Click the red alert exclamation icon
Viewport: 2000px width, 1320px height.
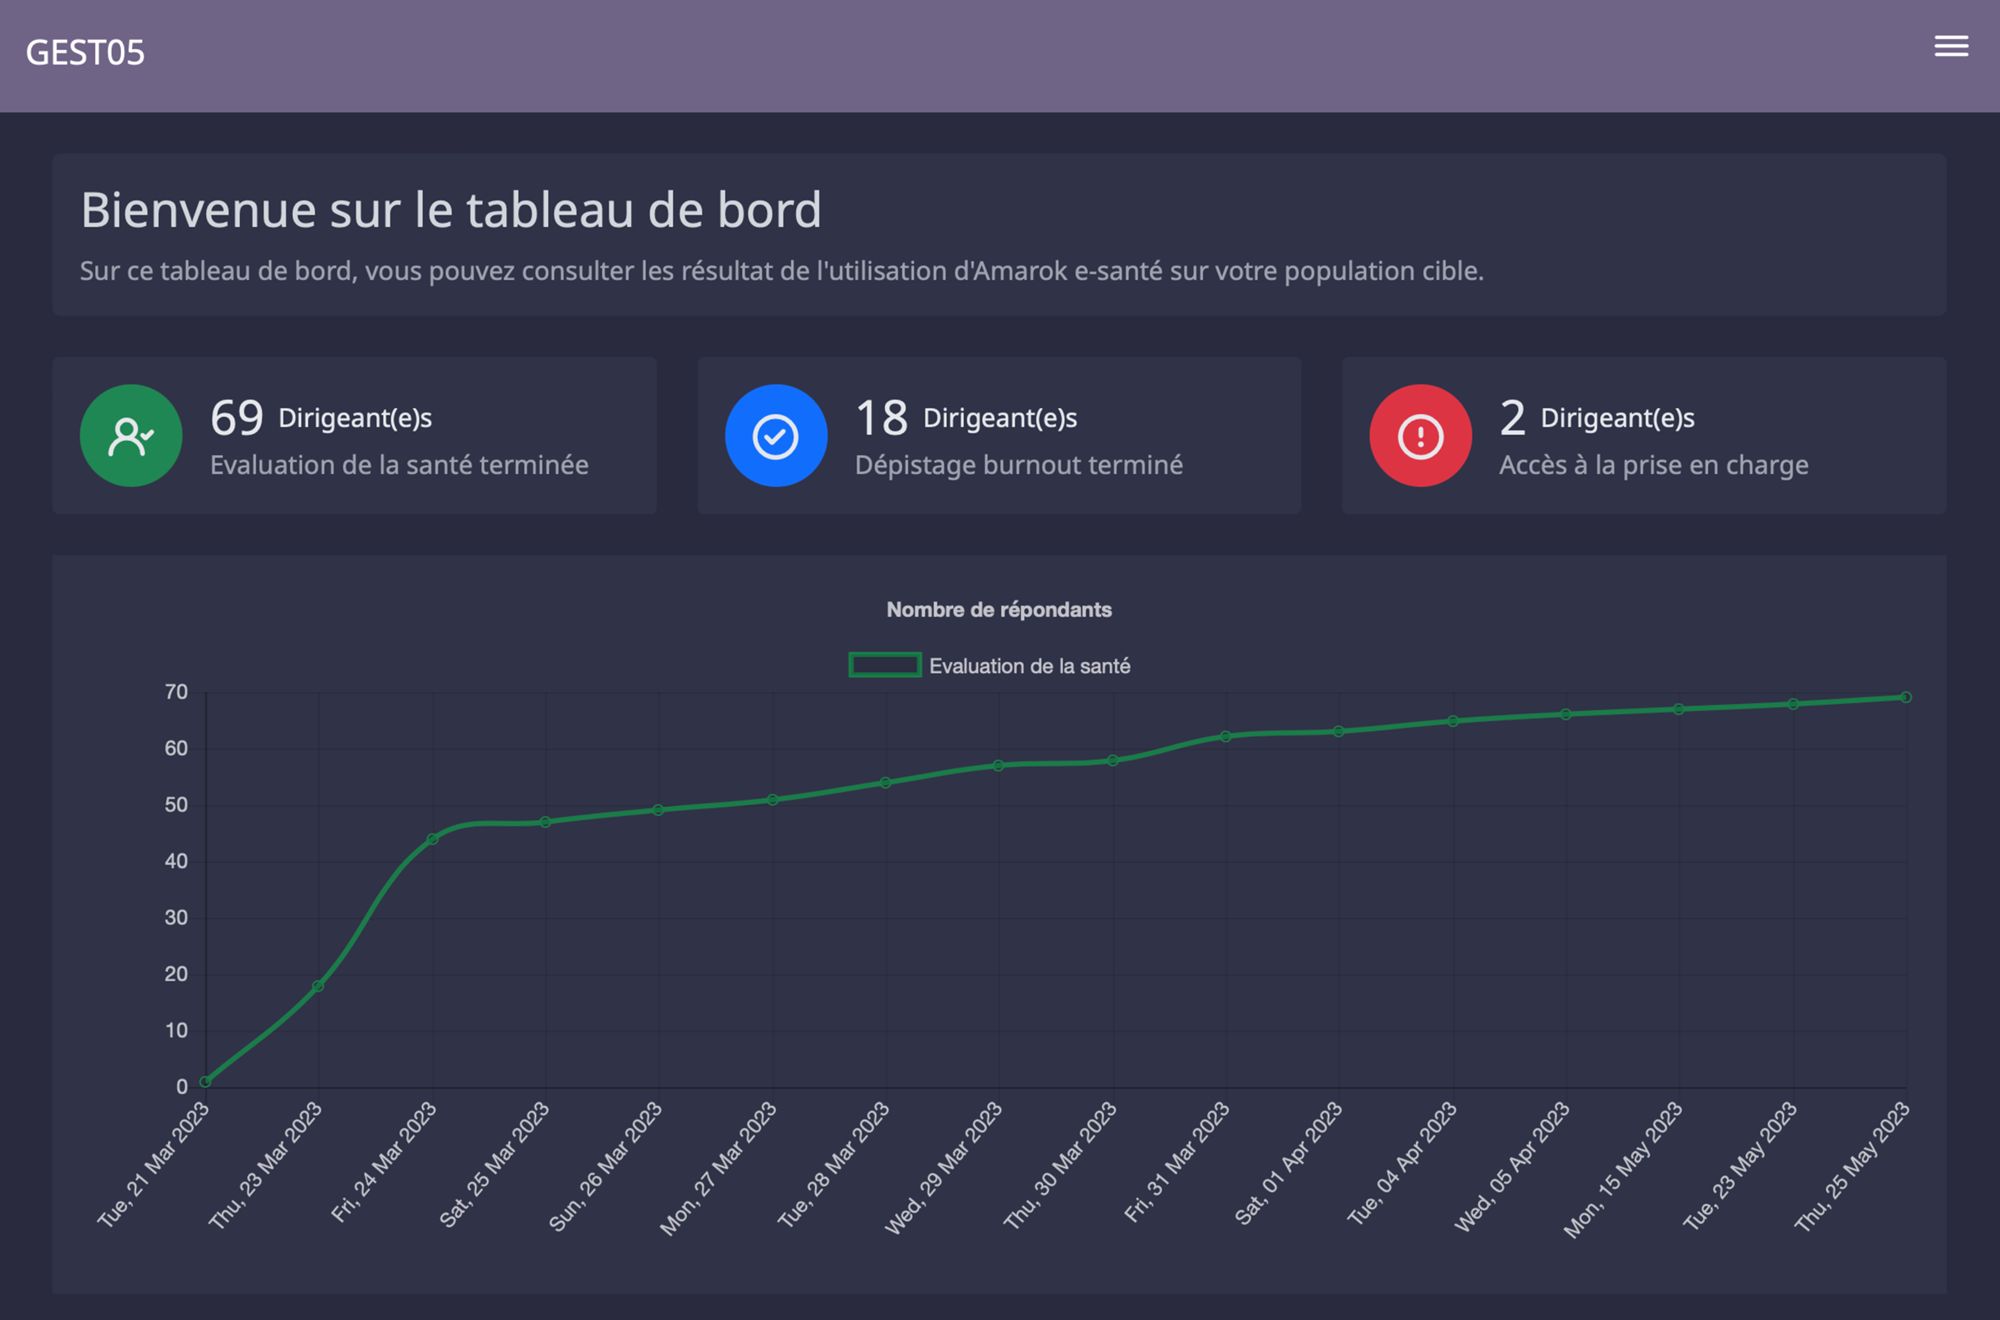(x=1420, y=436)
